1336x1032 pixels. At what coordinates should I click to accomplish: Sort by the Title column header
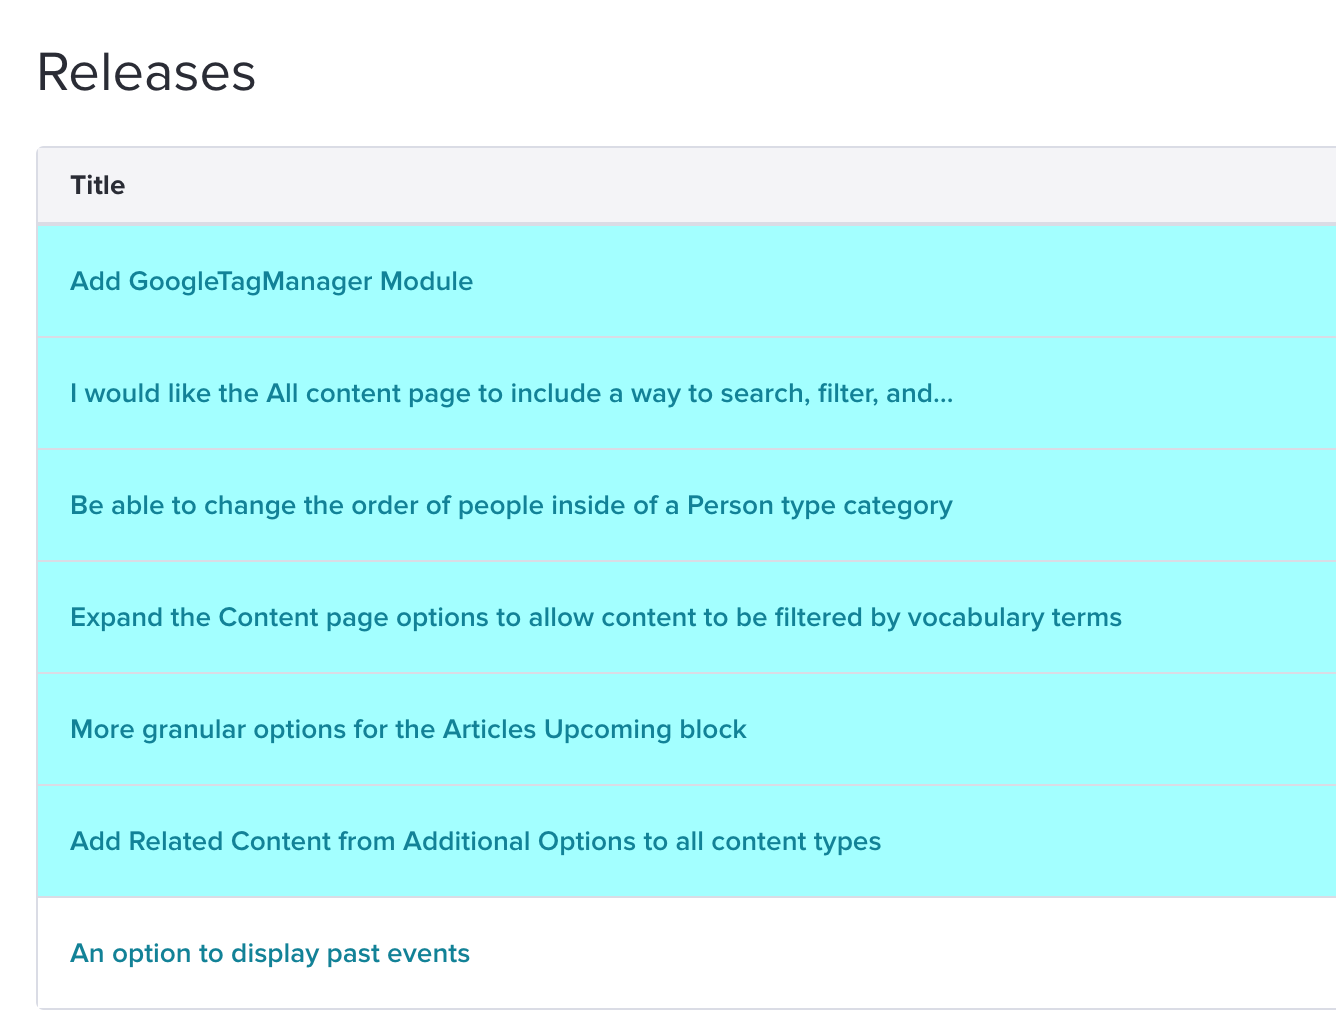click(98, 185)
